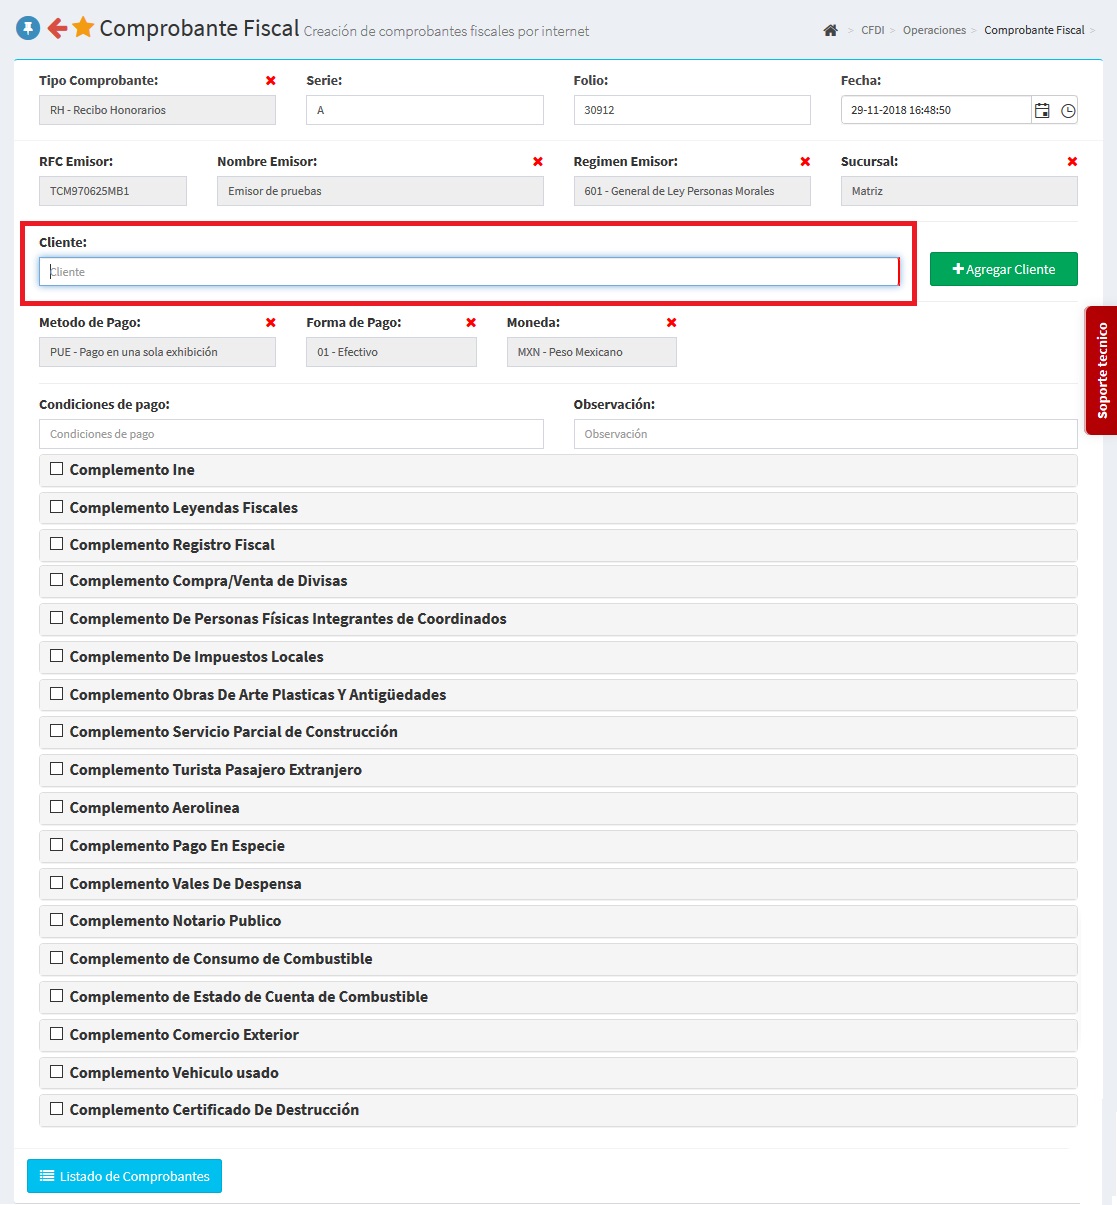Open Listado de Comprobantes
Image resolution: width=1117 pixels, height=1205 pixels.
pos(124,1176)
